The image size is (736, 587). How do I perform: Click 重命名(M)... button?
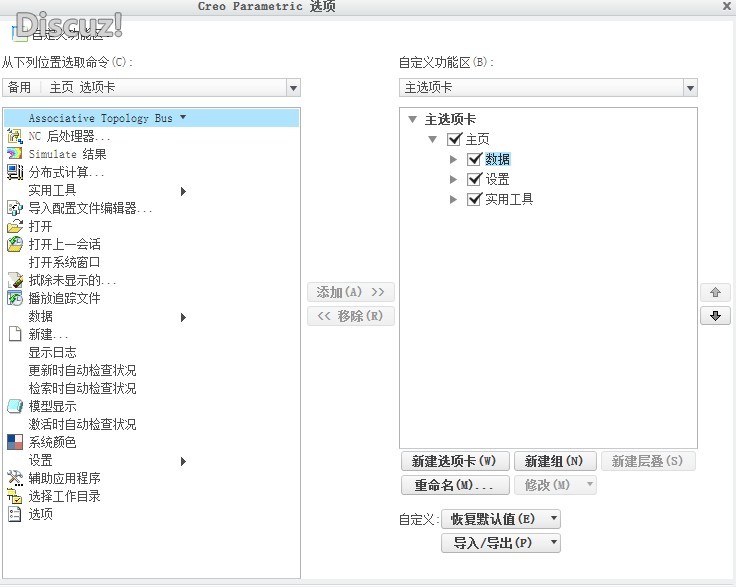click(455, 485)
